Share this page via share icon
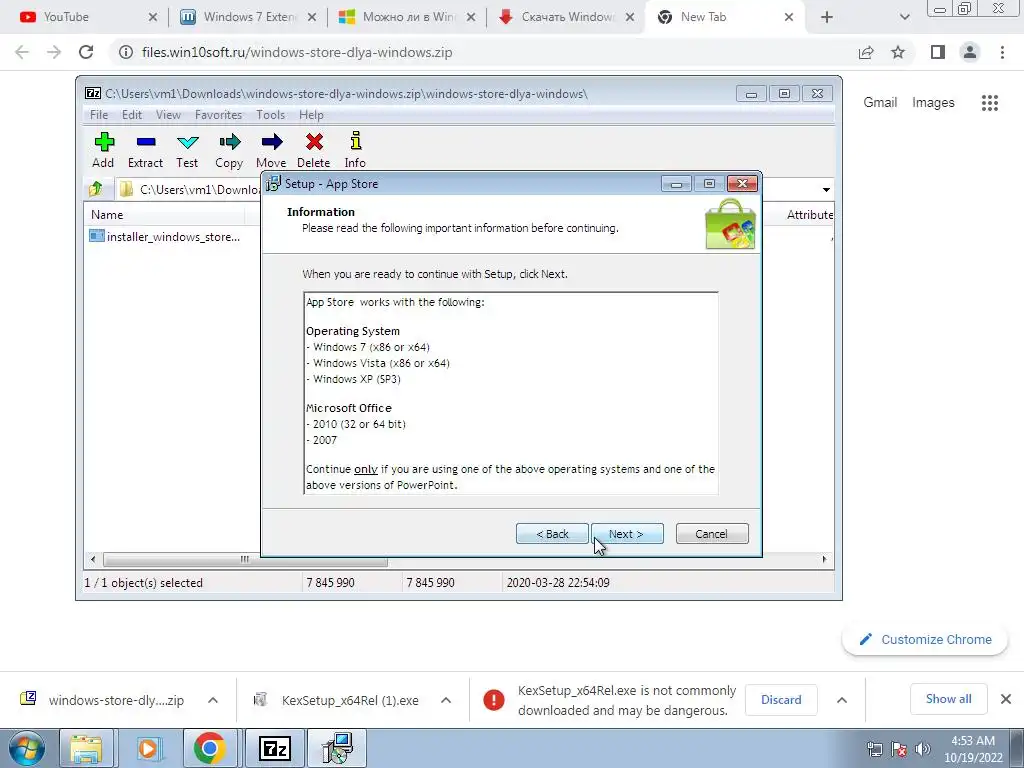The width and height of the screenshot is (1024, 768). [x=866, y=52]
